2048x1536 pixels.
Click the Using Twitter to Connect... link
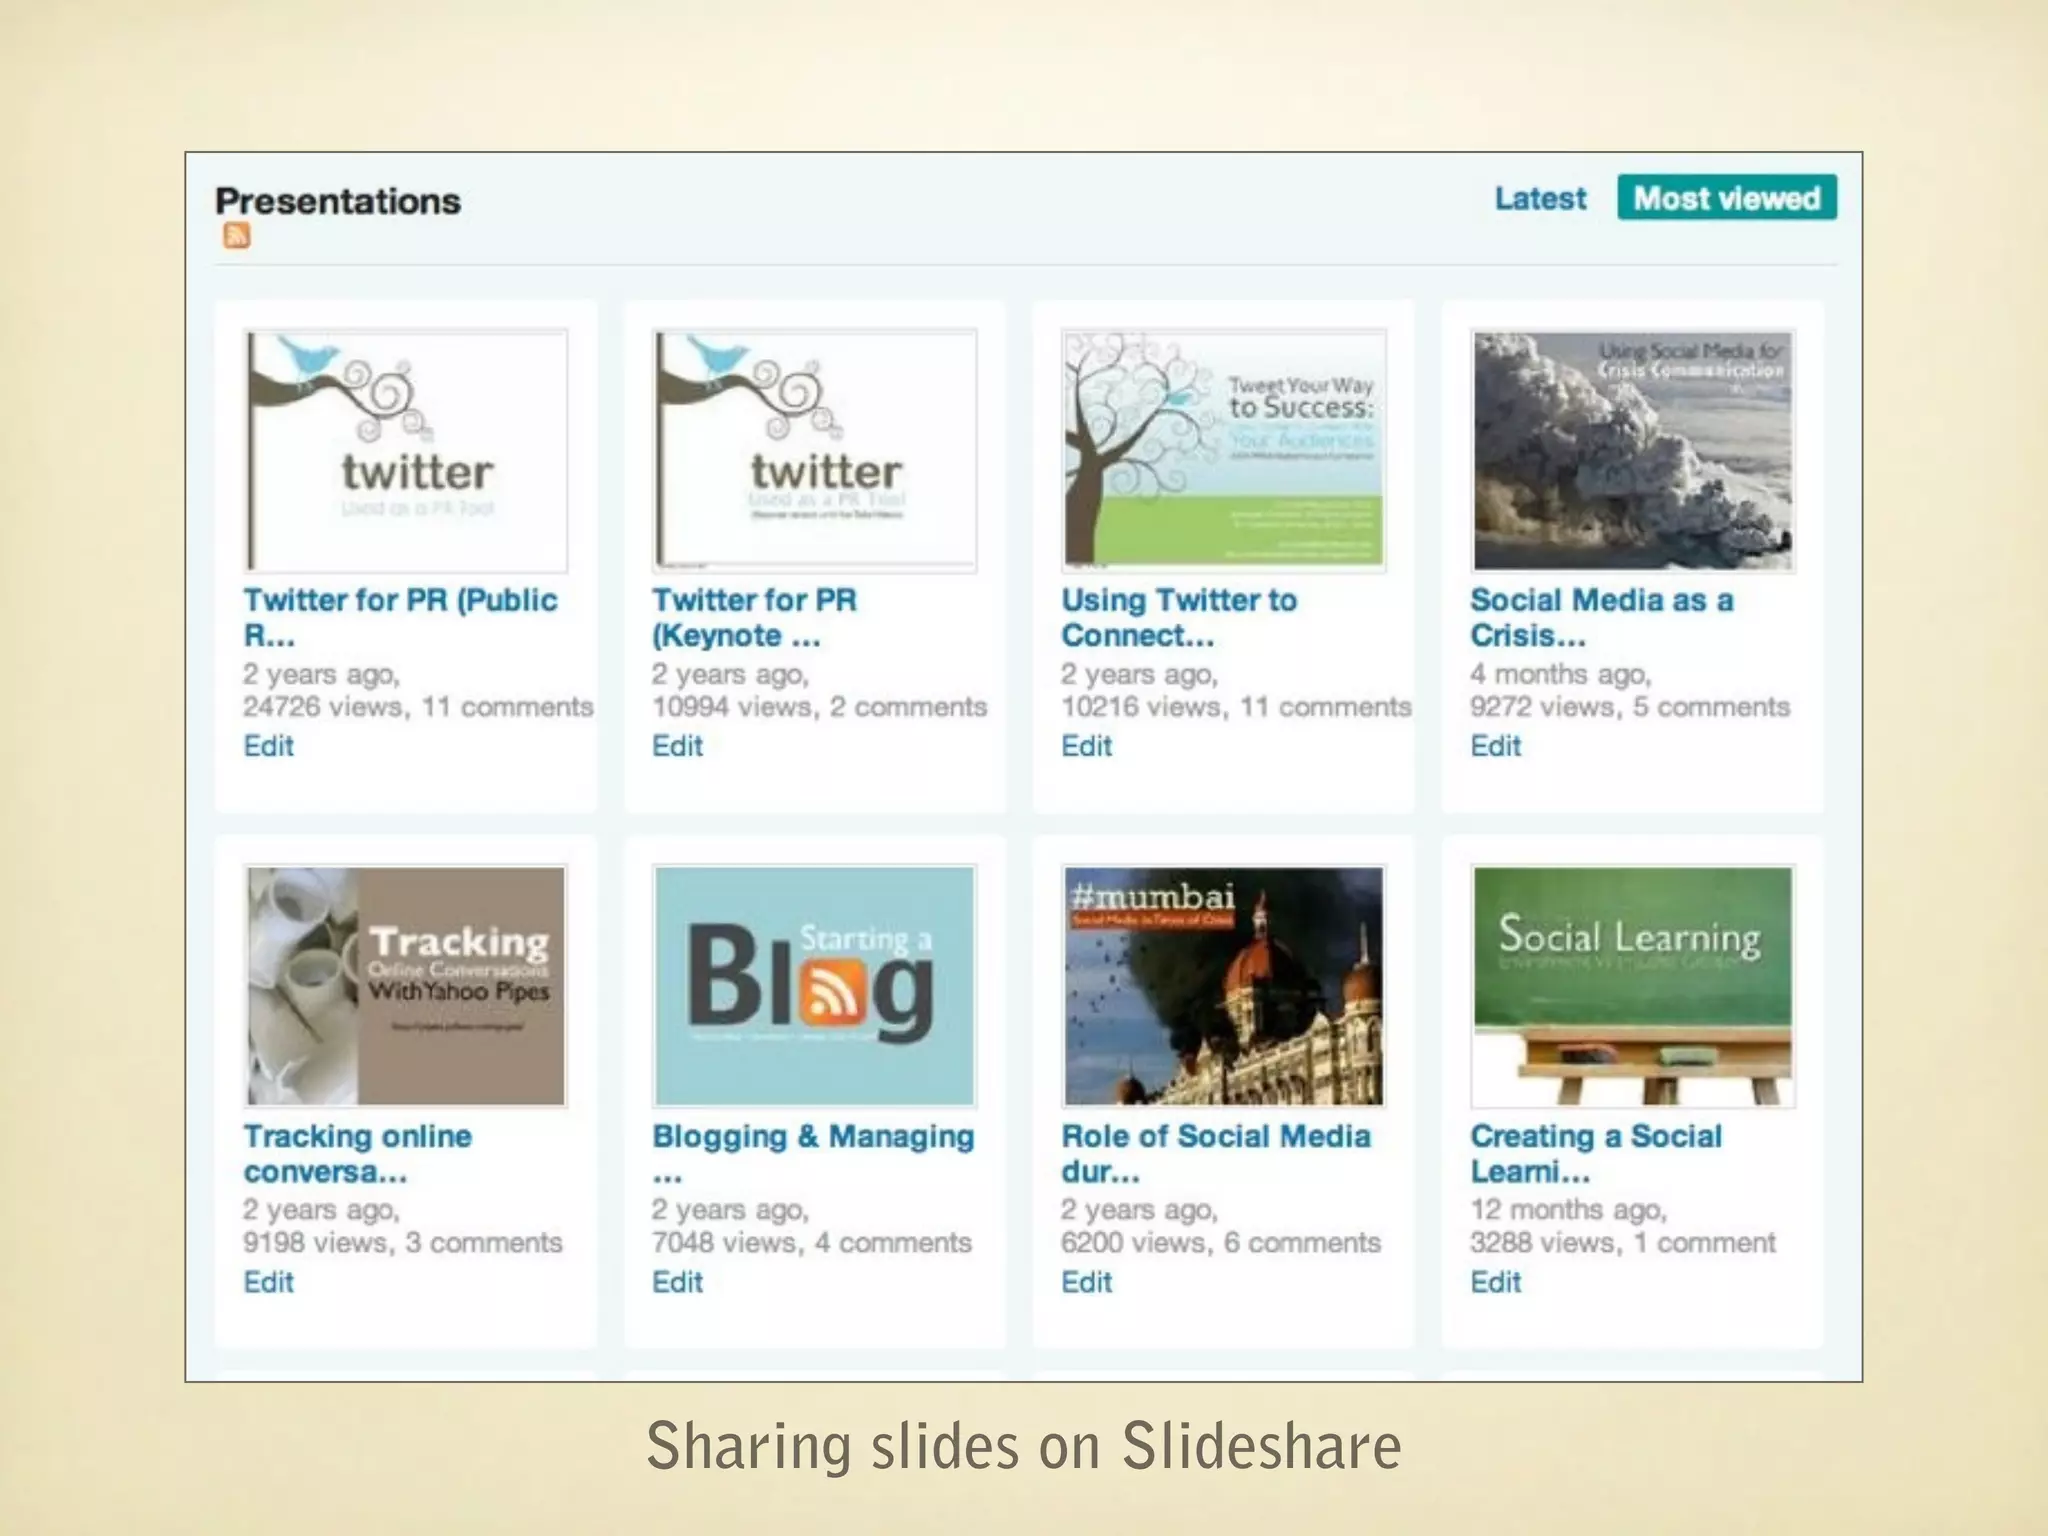coord(1179,617)
